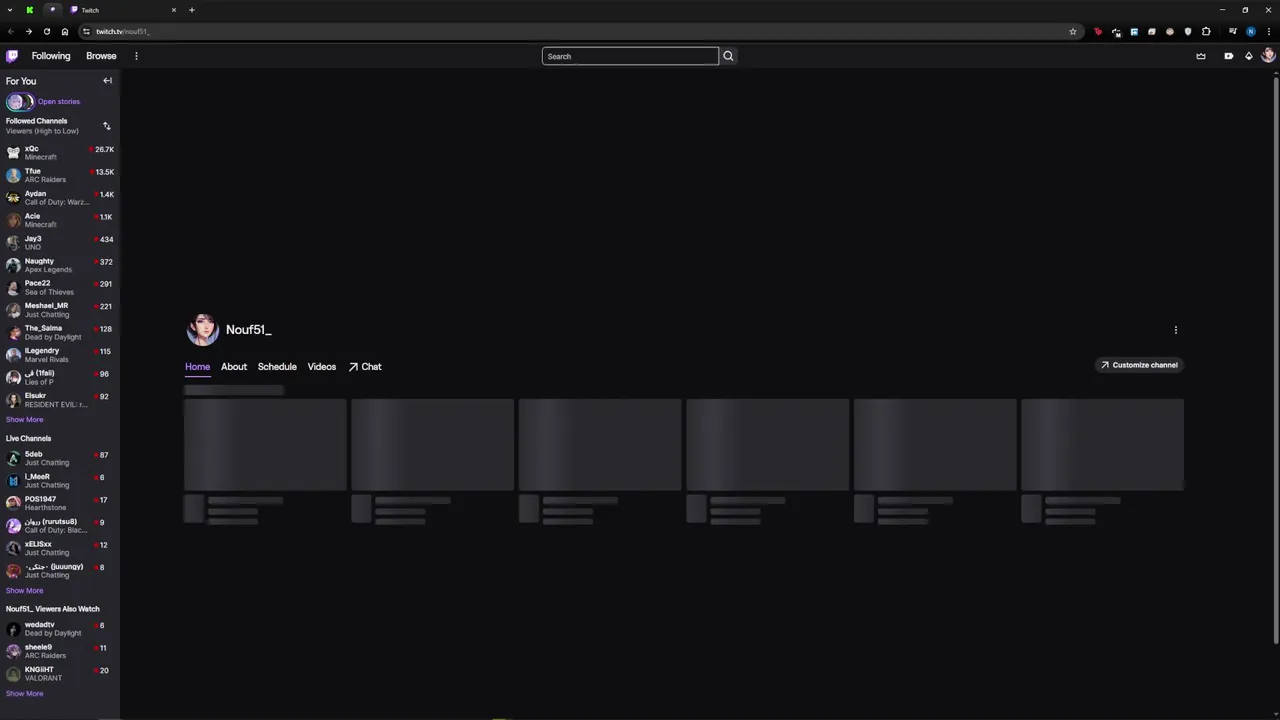Viewport: 1280px width, 720px height.
Task: Open Jay3 channel avatar in sidebar
Action: (x=13, y=242)
